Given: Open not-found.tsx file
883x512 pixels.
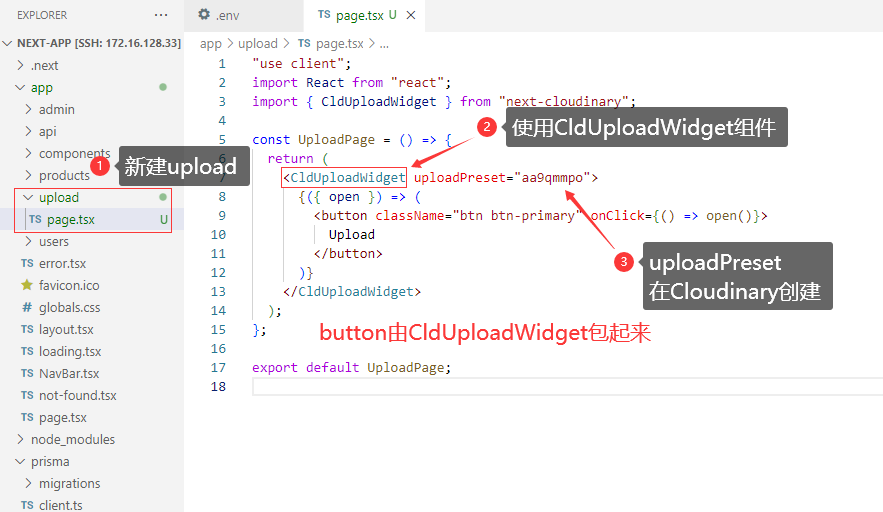Looking at the screenshot, I should point(78,395).
